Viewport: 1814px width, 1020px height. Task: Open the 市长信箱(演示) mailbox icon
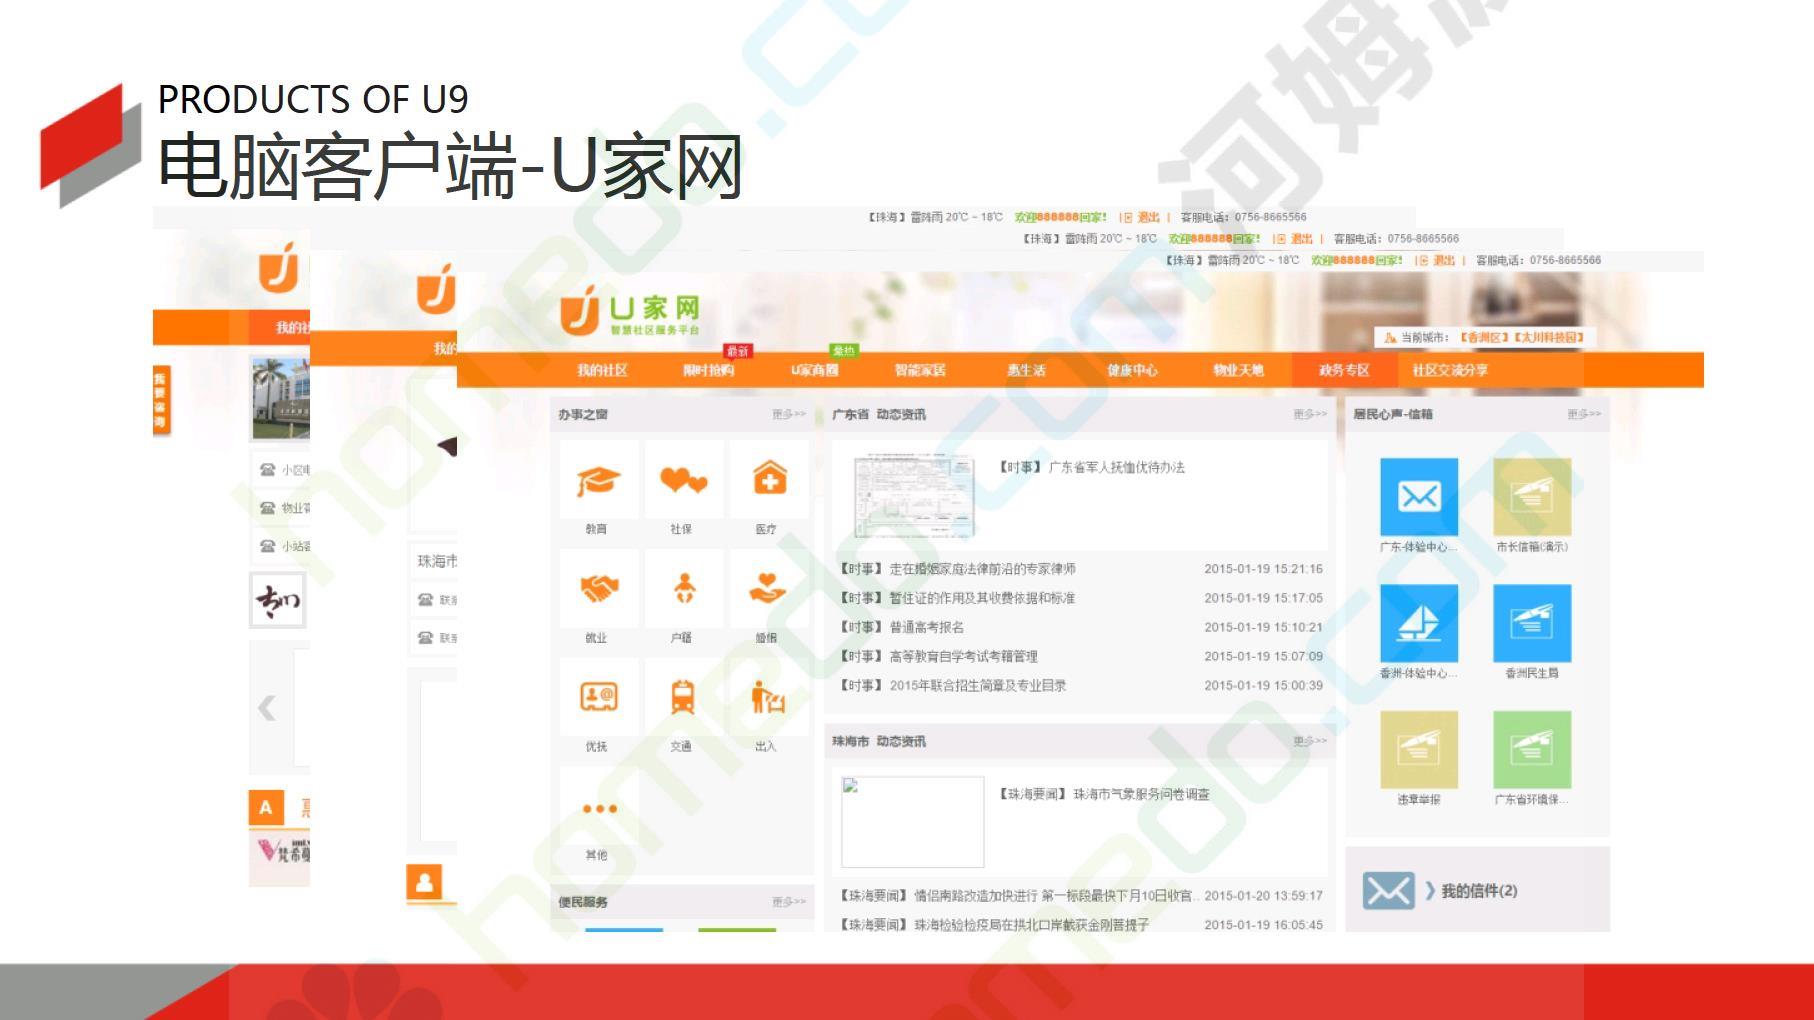pos(1532,497)
